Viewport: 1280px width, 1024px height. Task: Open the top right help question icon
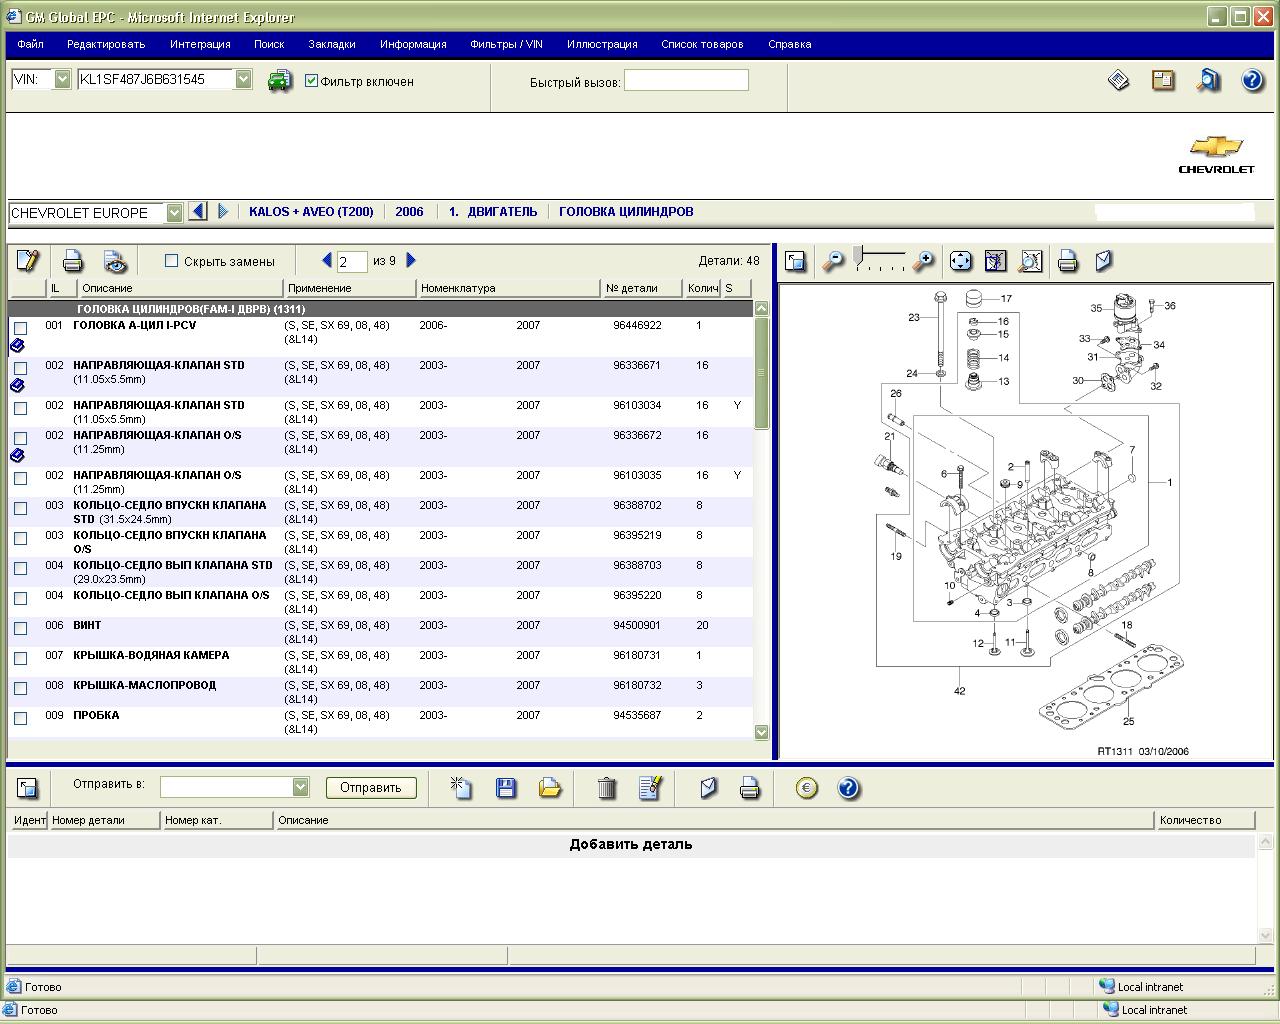[x=1252, y=80]
